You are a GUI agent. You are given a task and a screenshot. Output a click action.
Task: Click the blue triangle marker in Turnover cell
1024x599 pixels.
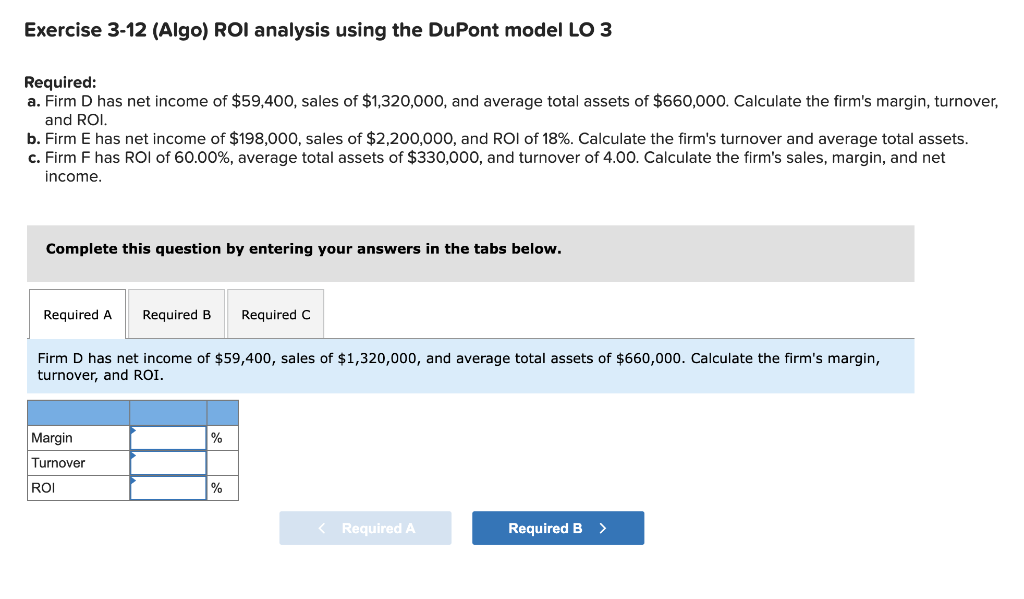(132, 456)
